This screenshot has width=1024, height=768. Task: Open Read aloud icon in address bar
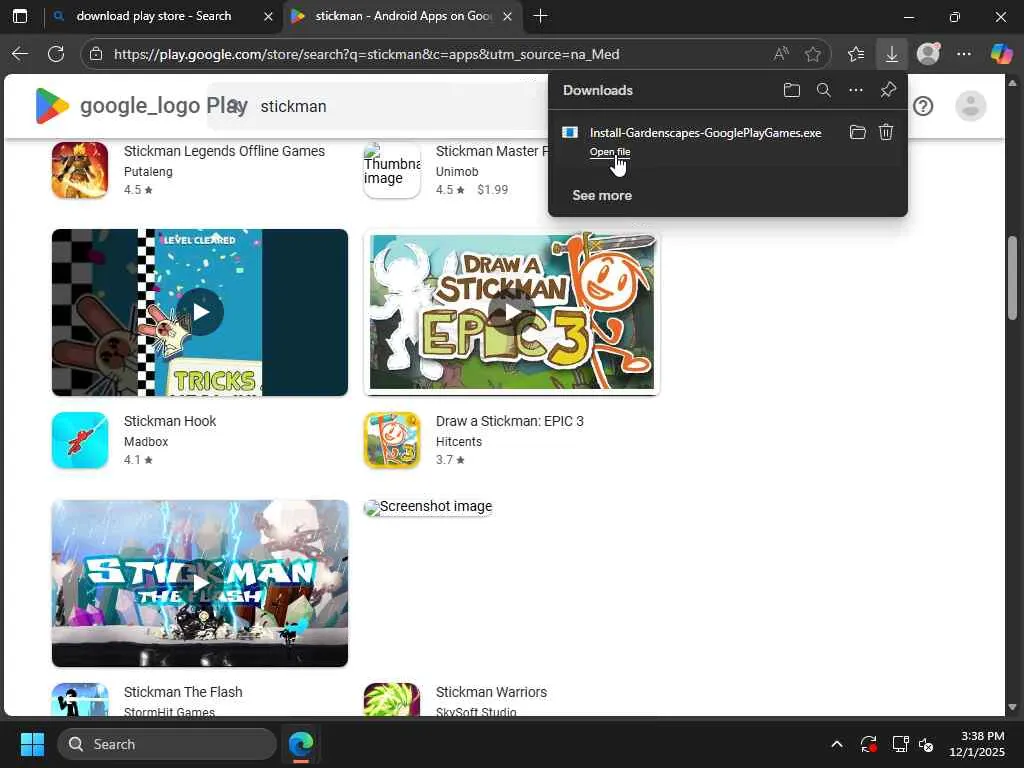780,54
